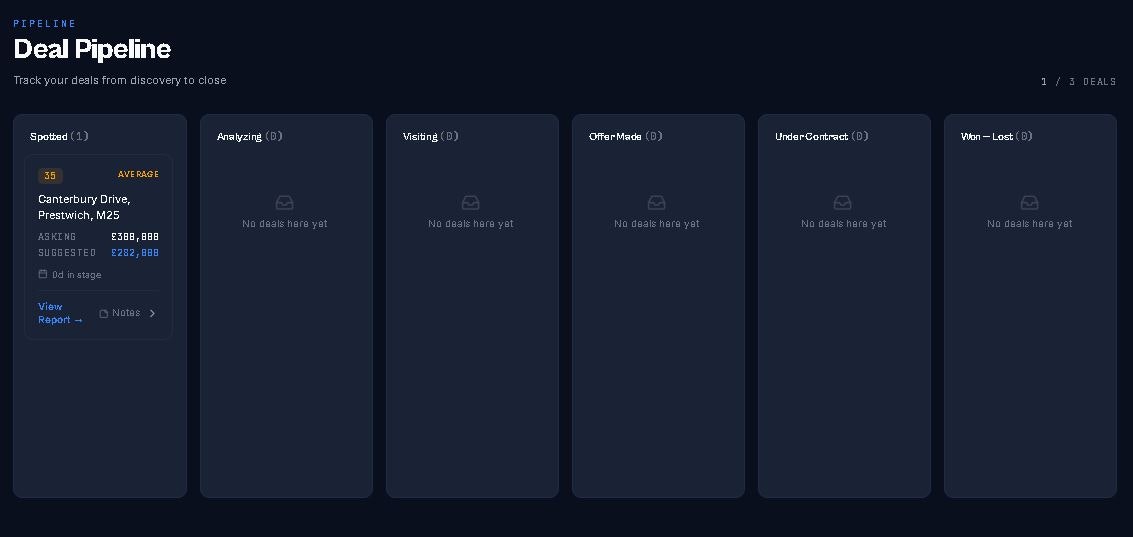1133x537 pixels.
Task: Click 'No deals here yet' in Visiting column
Action: [470, 223]
